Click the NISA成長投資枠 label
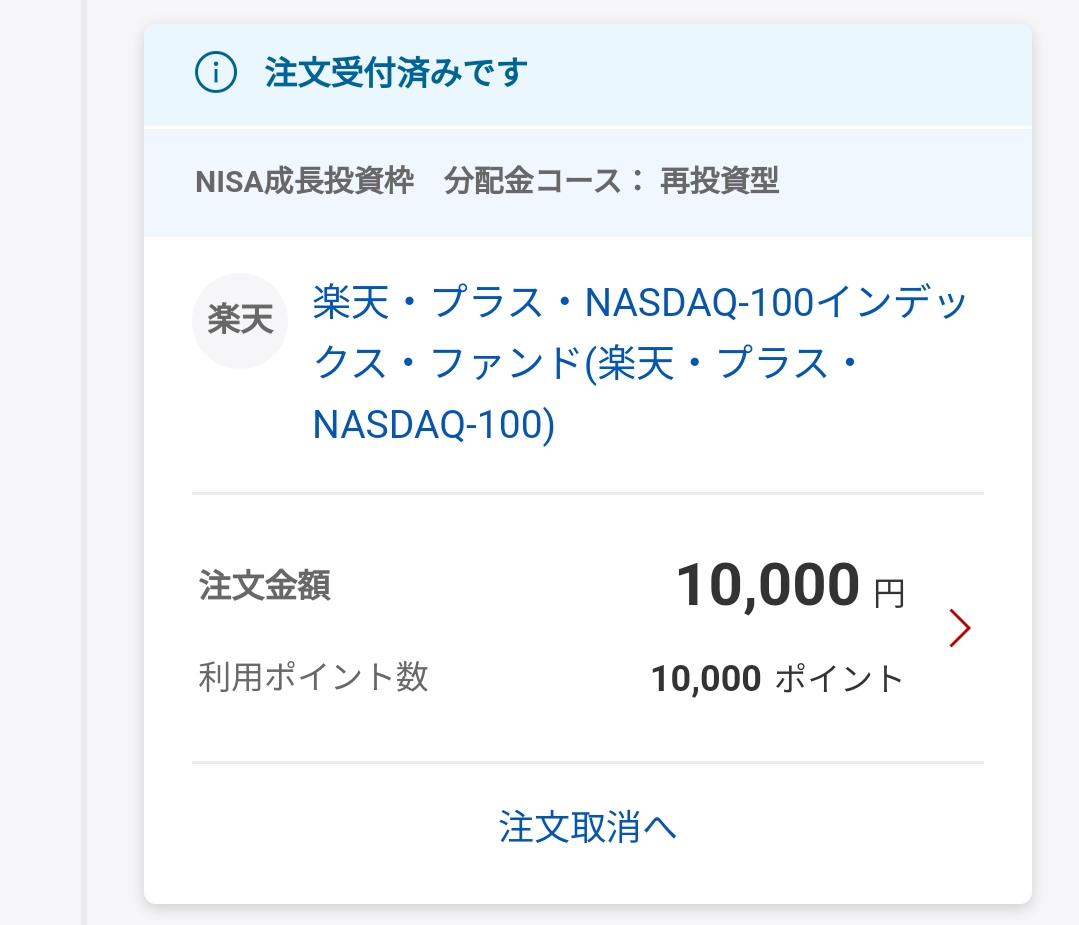Viewport: 1079px width, 925px height. pyautogui.click(x=305, y=182)
